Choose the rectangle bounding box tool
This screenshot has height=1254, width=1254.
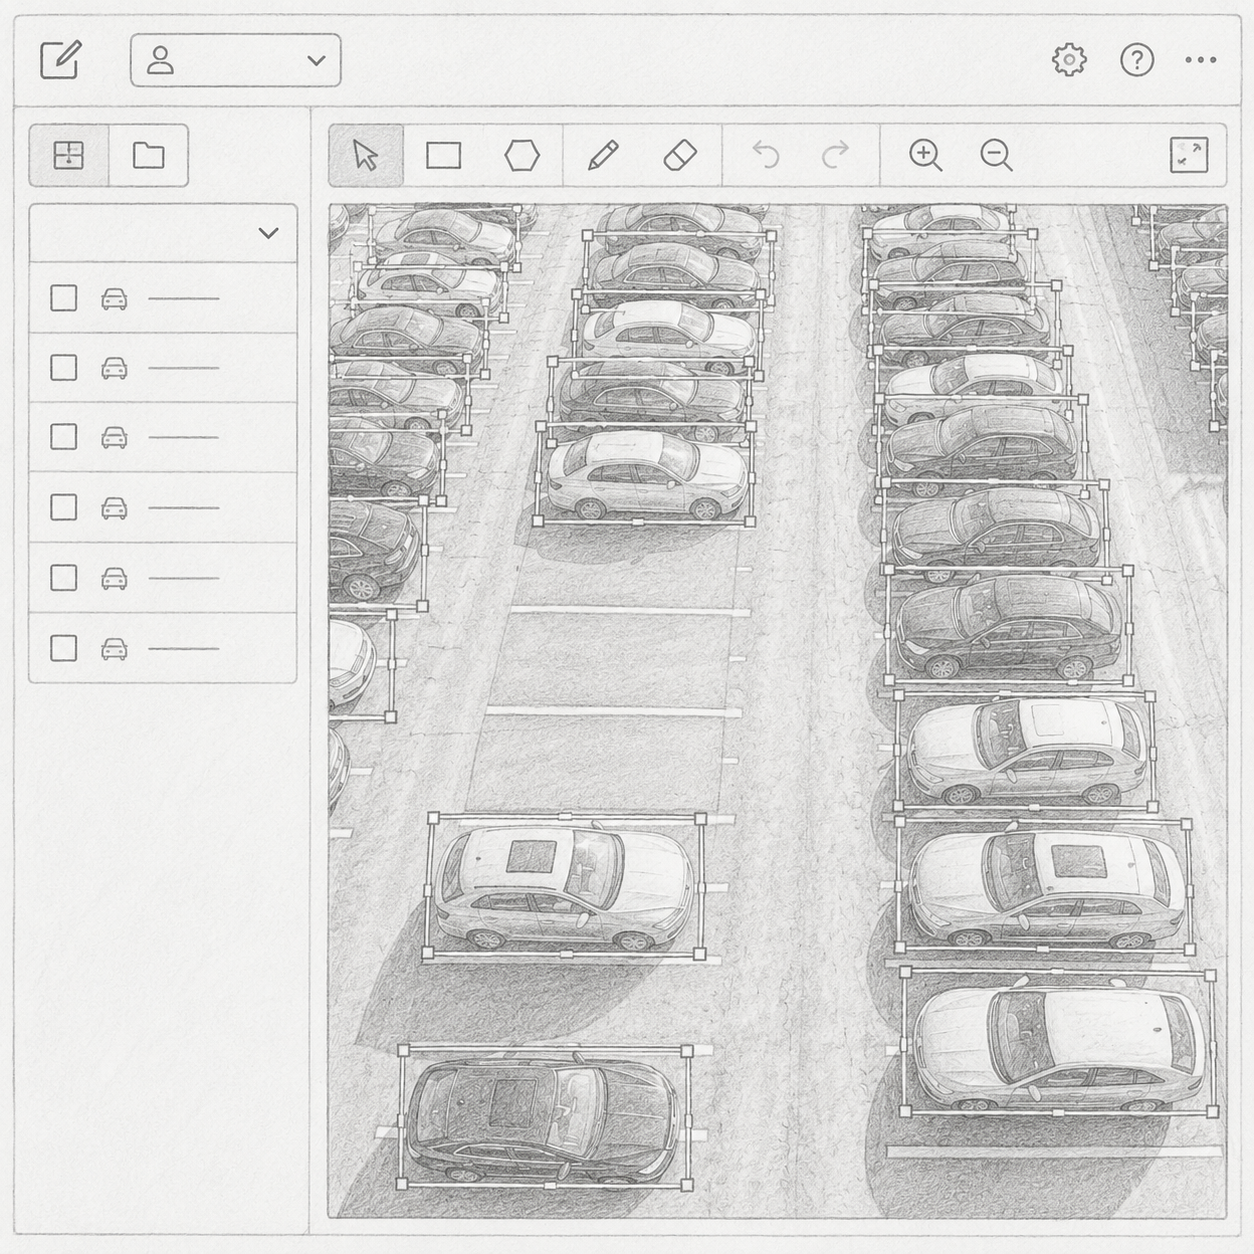(443, 155)
